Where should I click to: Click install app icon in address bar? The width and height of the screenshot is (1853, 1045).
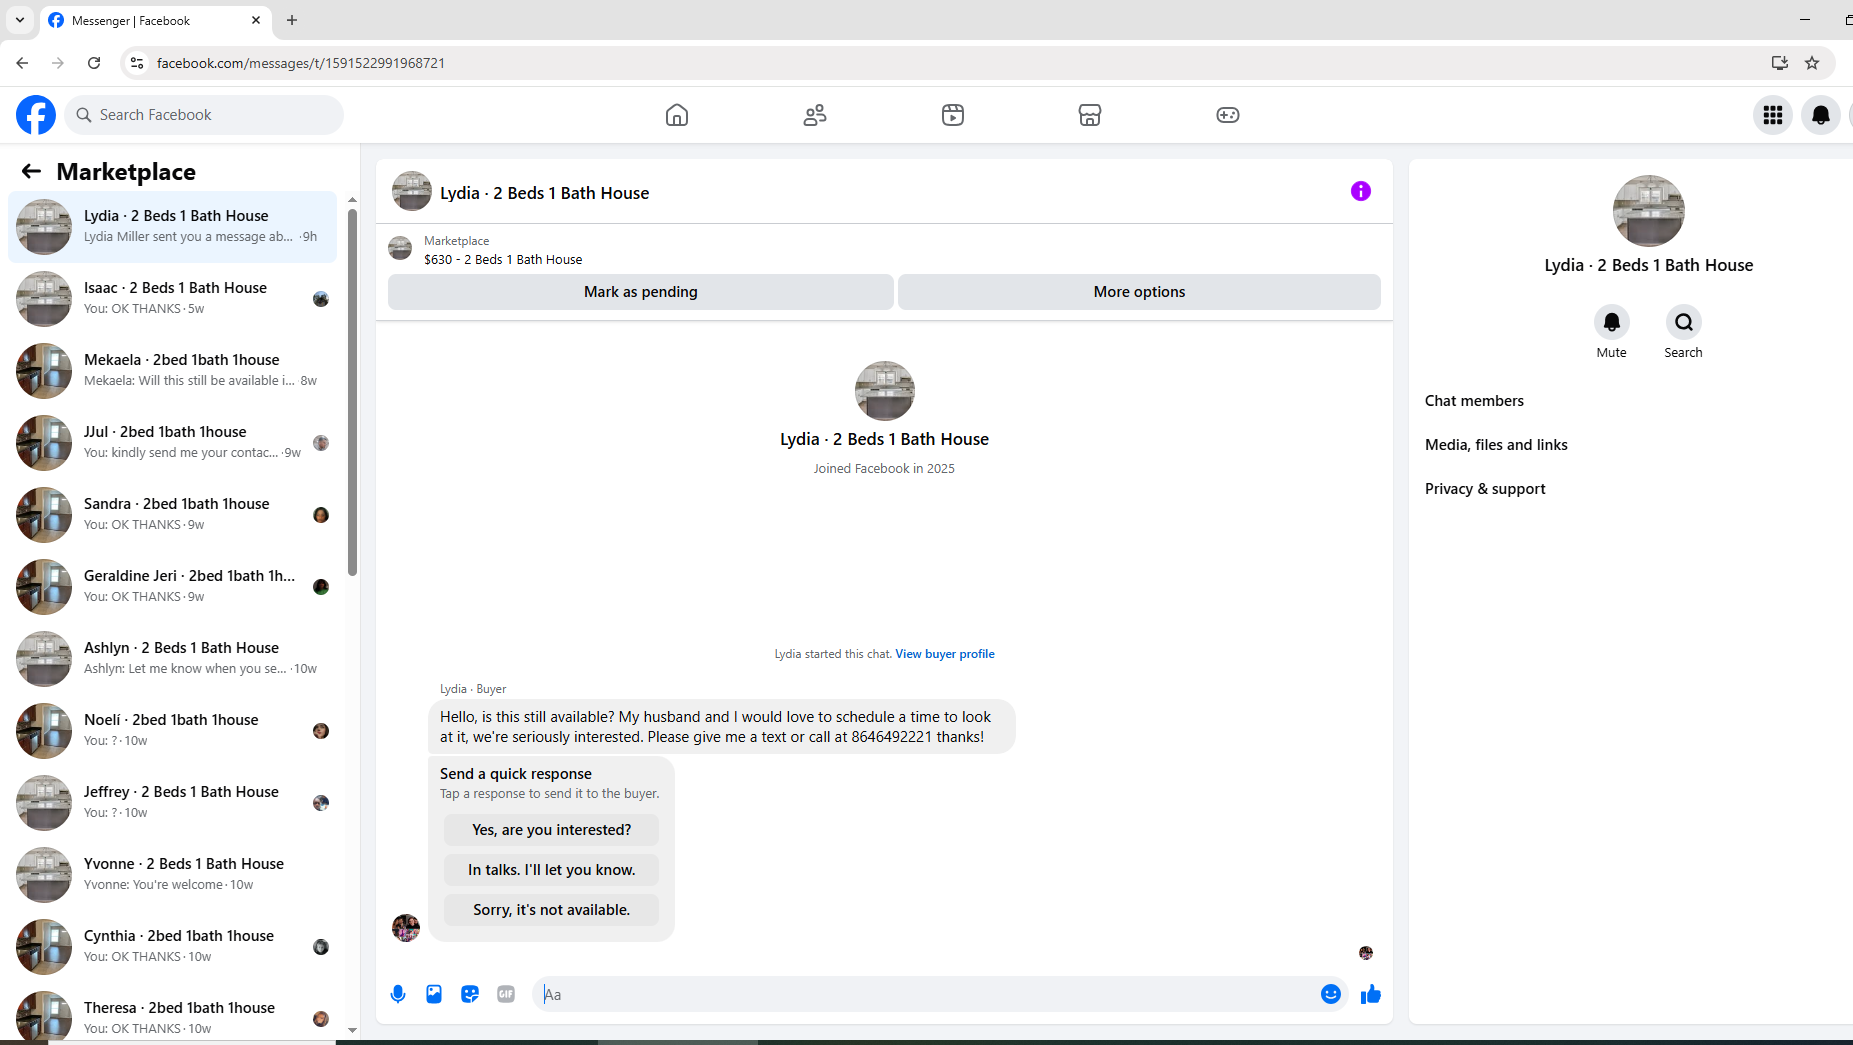(1780, 63)
